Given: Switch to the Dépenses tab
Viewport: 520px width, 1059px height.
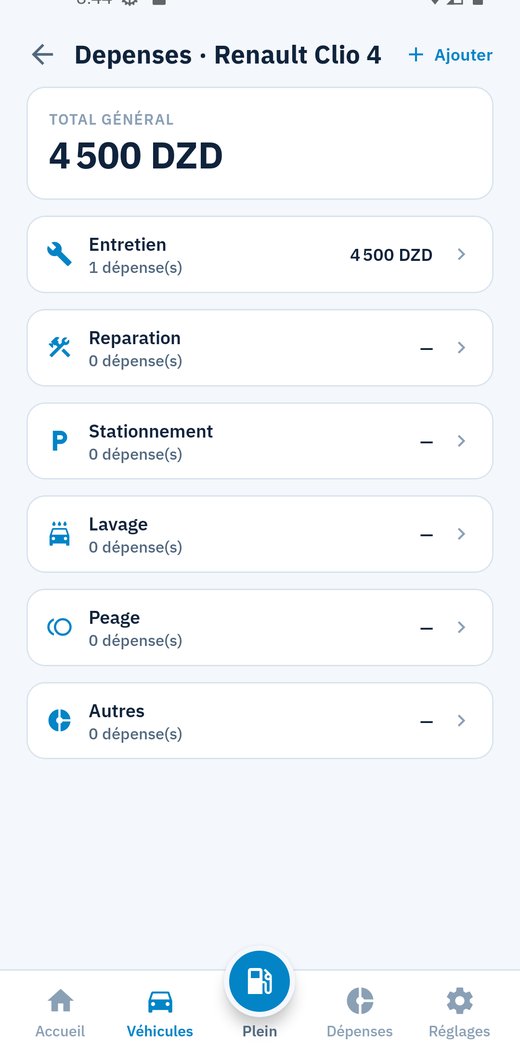Looking at the screenshot, I should [359, 1013].
